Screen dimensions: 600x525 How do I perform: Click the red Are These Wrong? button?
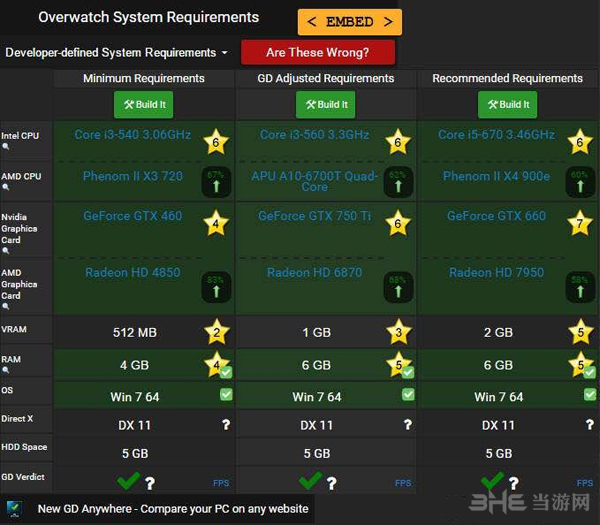coord(318,52)
